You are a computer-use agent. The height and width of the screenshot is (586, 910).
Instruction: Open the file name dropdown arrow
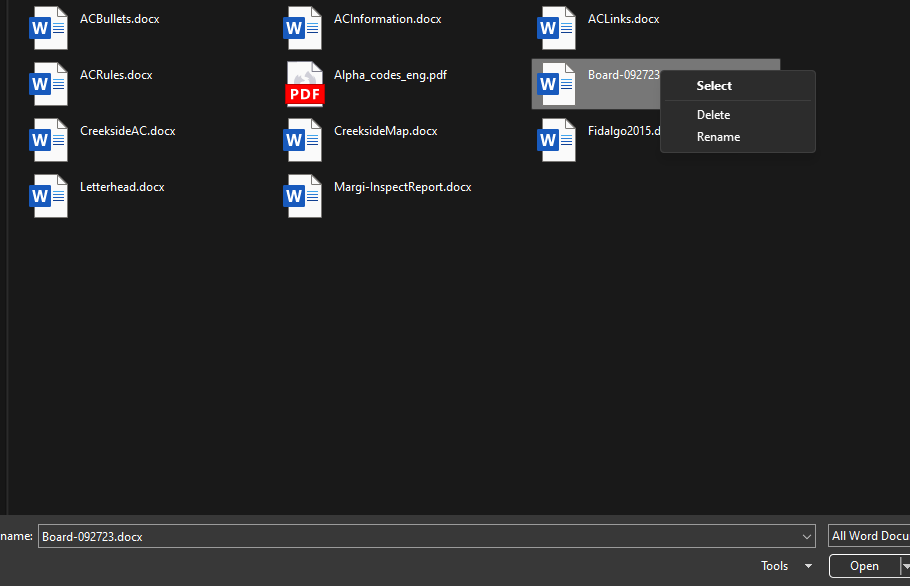tap(806, 537)
